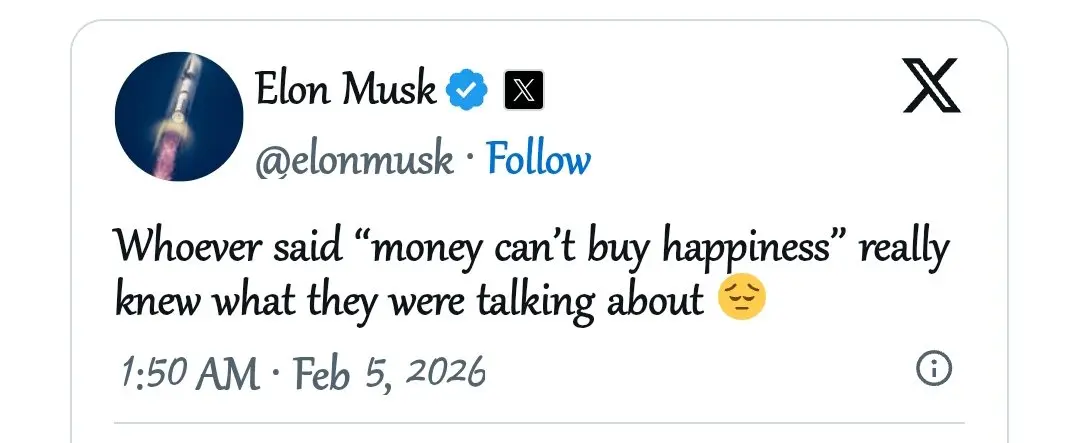1080x443 pixels.
Task: Open the Twitter info circle icon
Action: [934, 370]
